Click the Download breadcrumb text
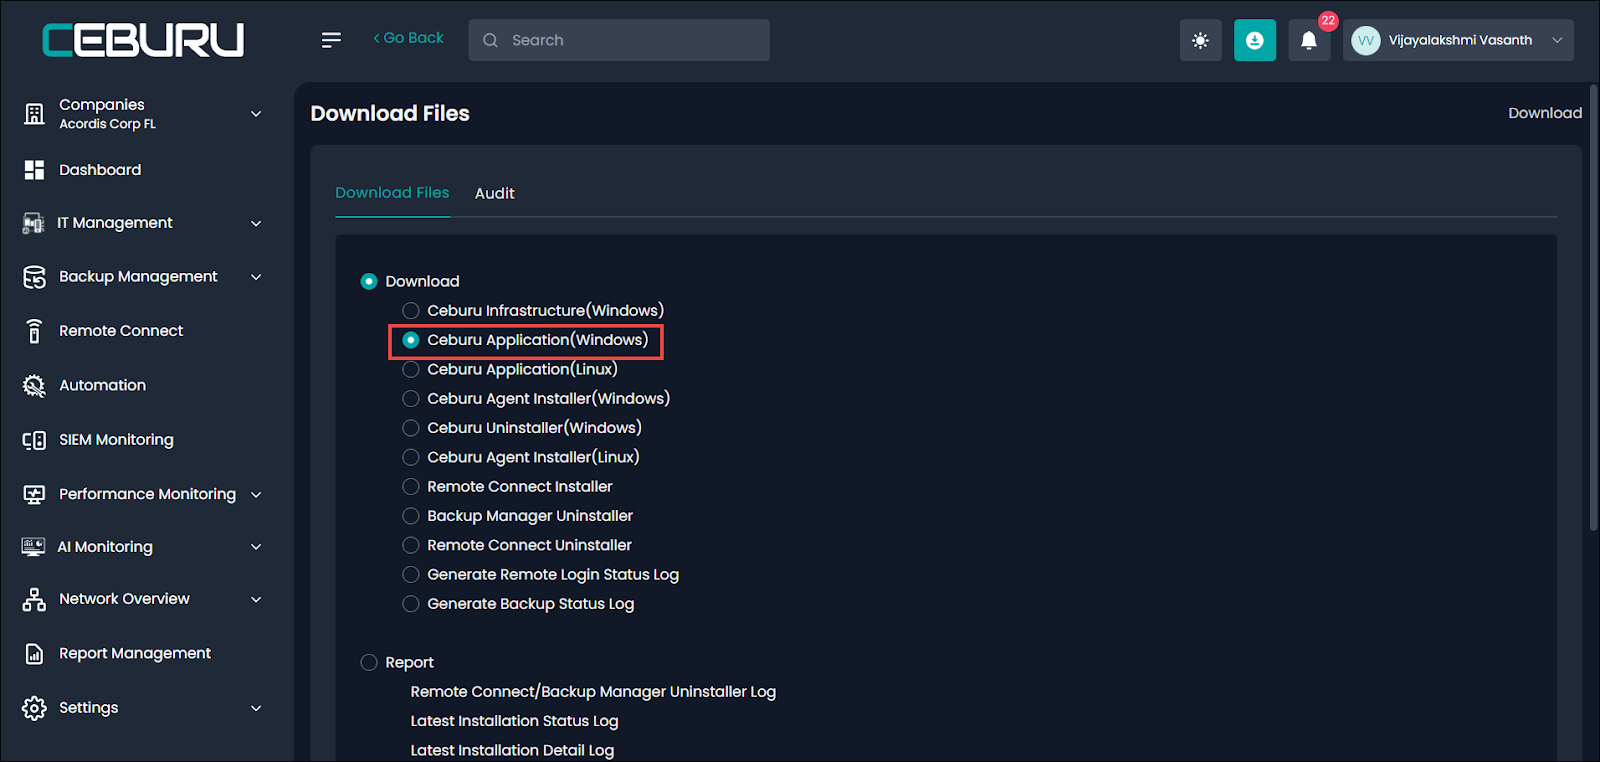The width and height of the screenshot is (1600, 762). 1545,113
